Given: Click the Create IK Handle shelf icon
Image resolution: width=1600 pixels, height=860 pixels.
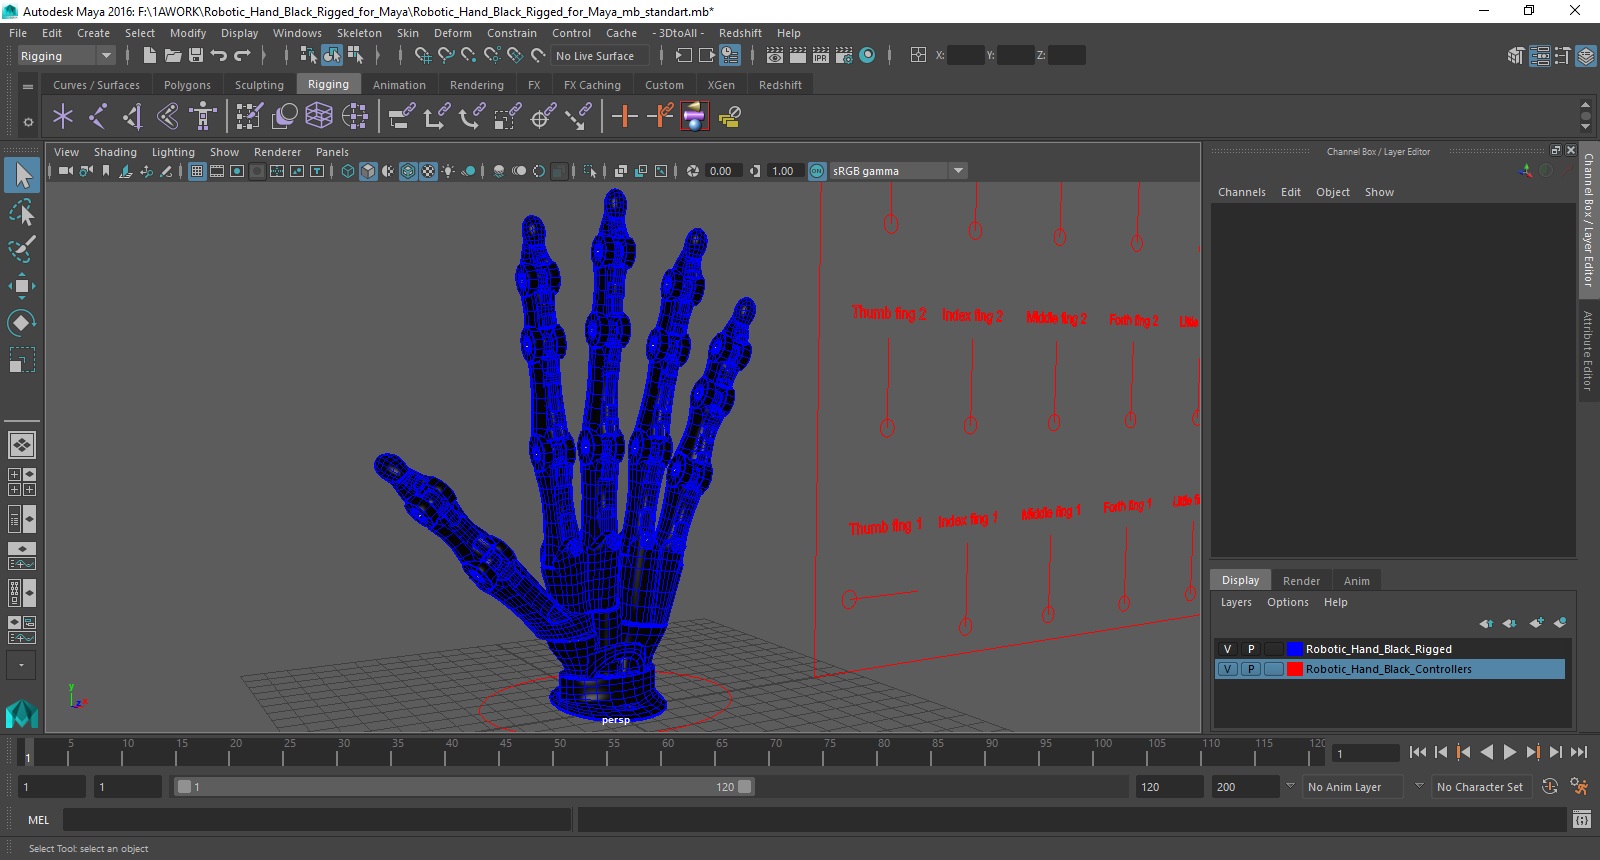Looking at the screenshot, I should click(133, 117).
